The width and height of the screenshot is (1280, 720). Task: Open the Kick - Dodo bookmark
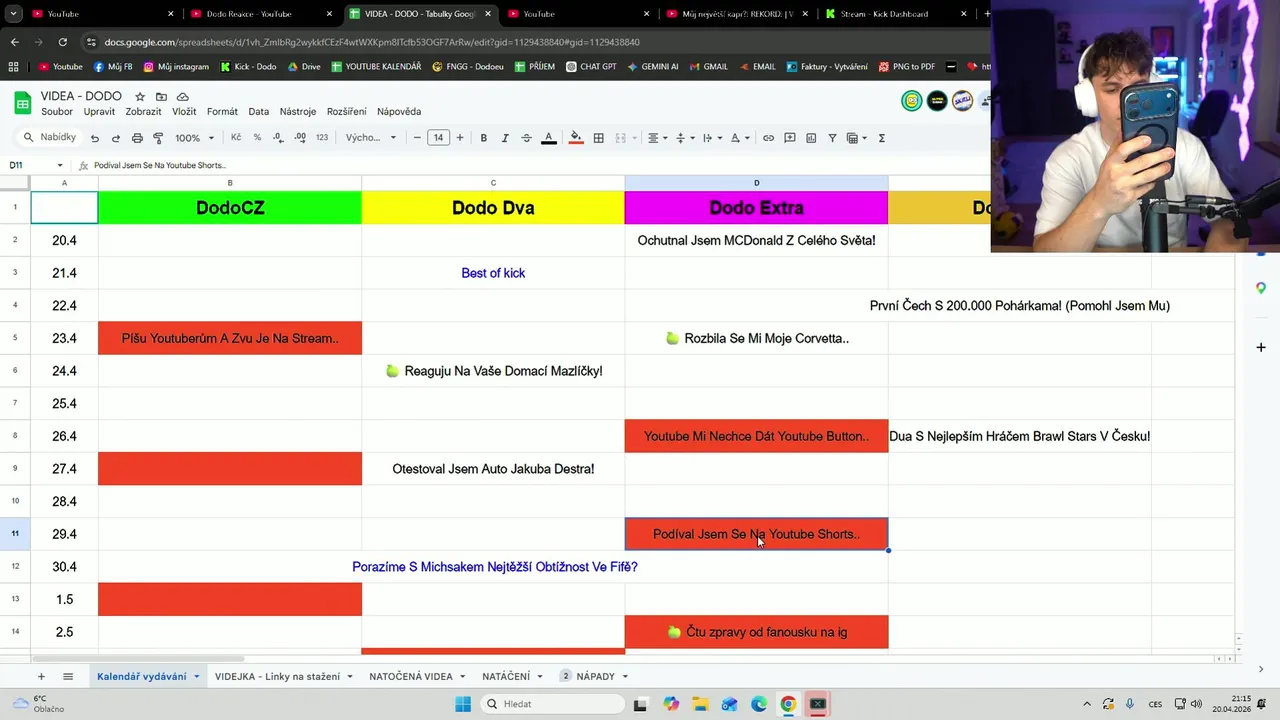click(x=249, y=67)
